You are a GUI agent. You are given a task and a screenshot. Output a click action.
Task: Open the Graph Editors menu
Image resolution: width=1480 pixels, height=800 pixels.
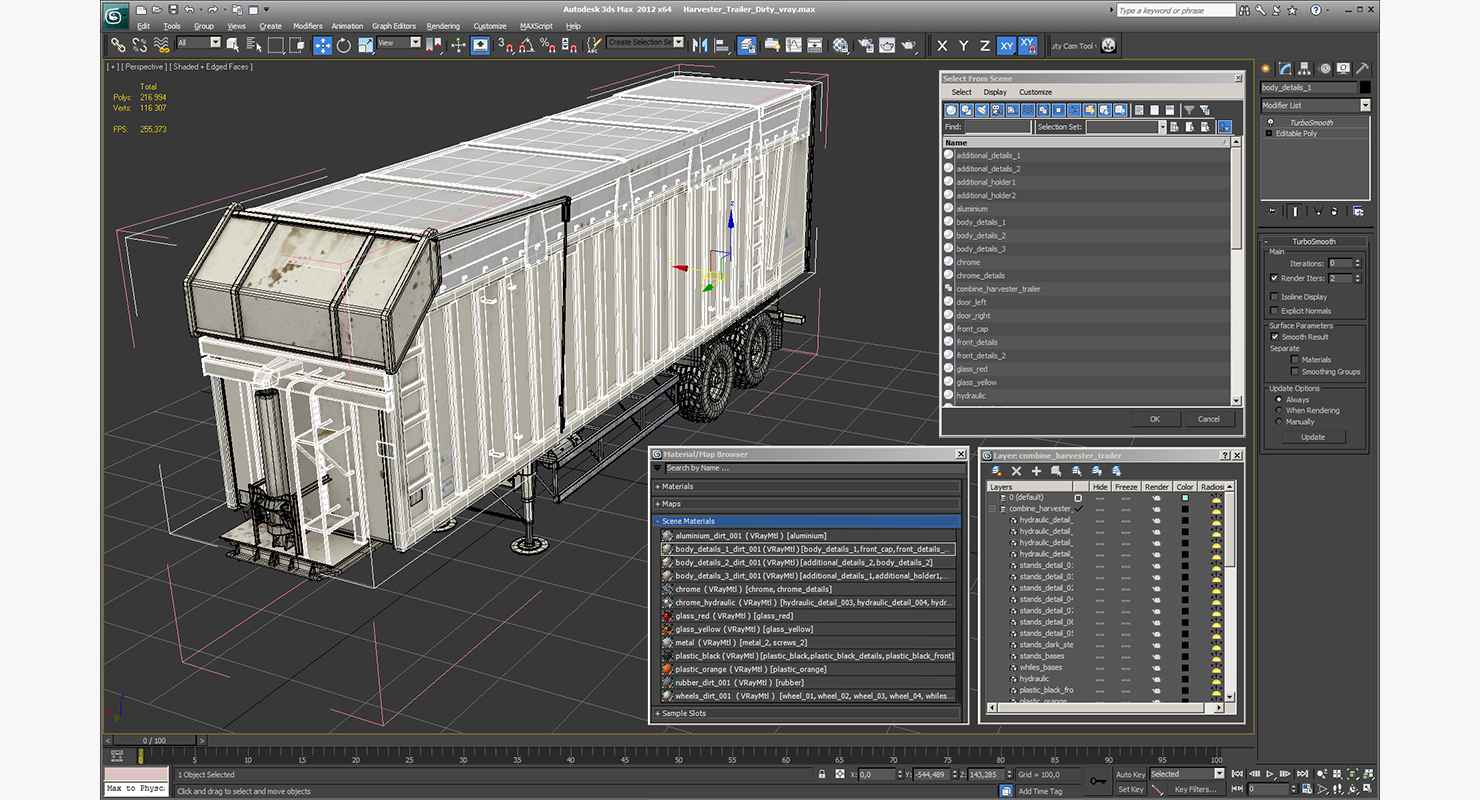pyautogui.click(x=394, y=26)
